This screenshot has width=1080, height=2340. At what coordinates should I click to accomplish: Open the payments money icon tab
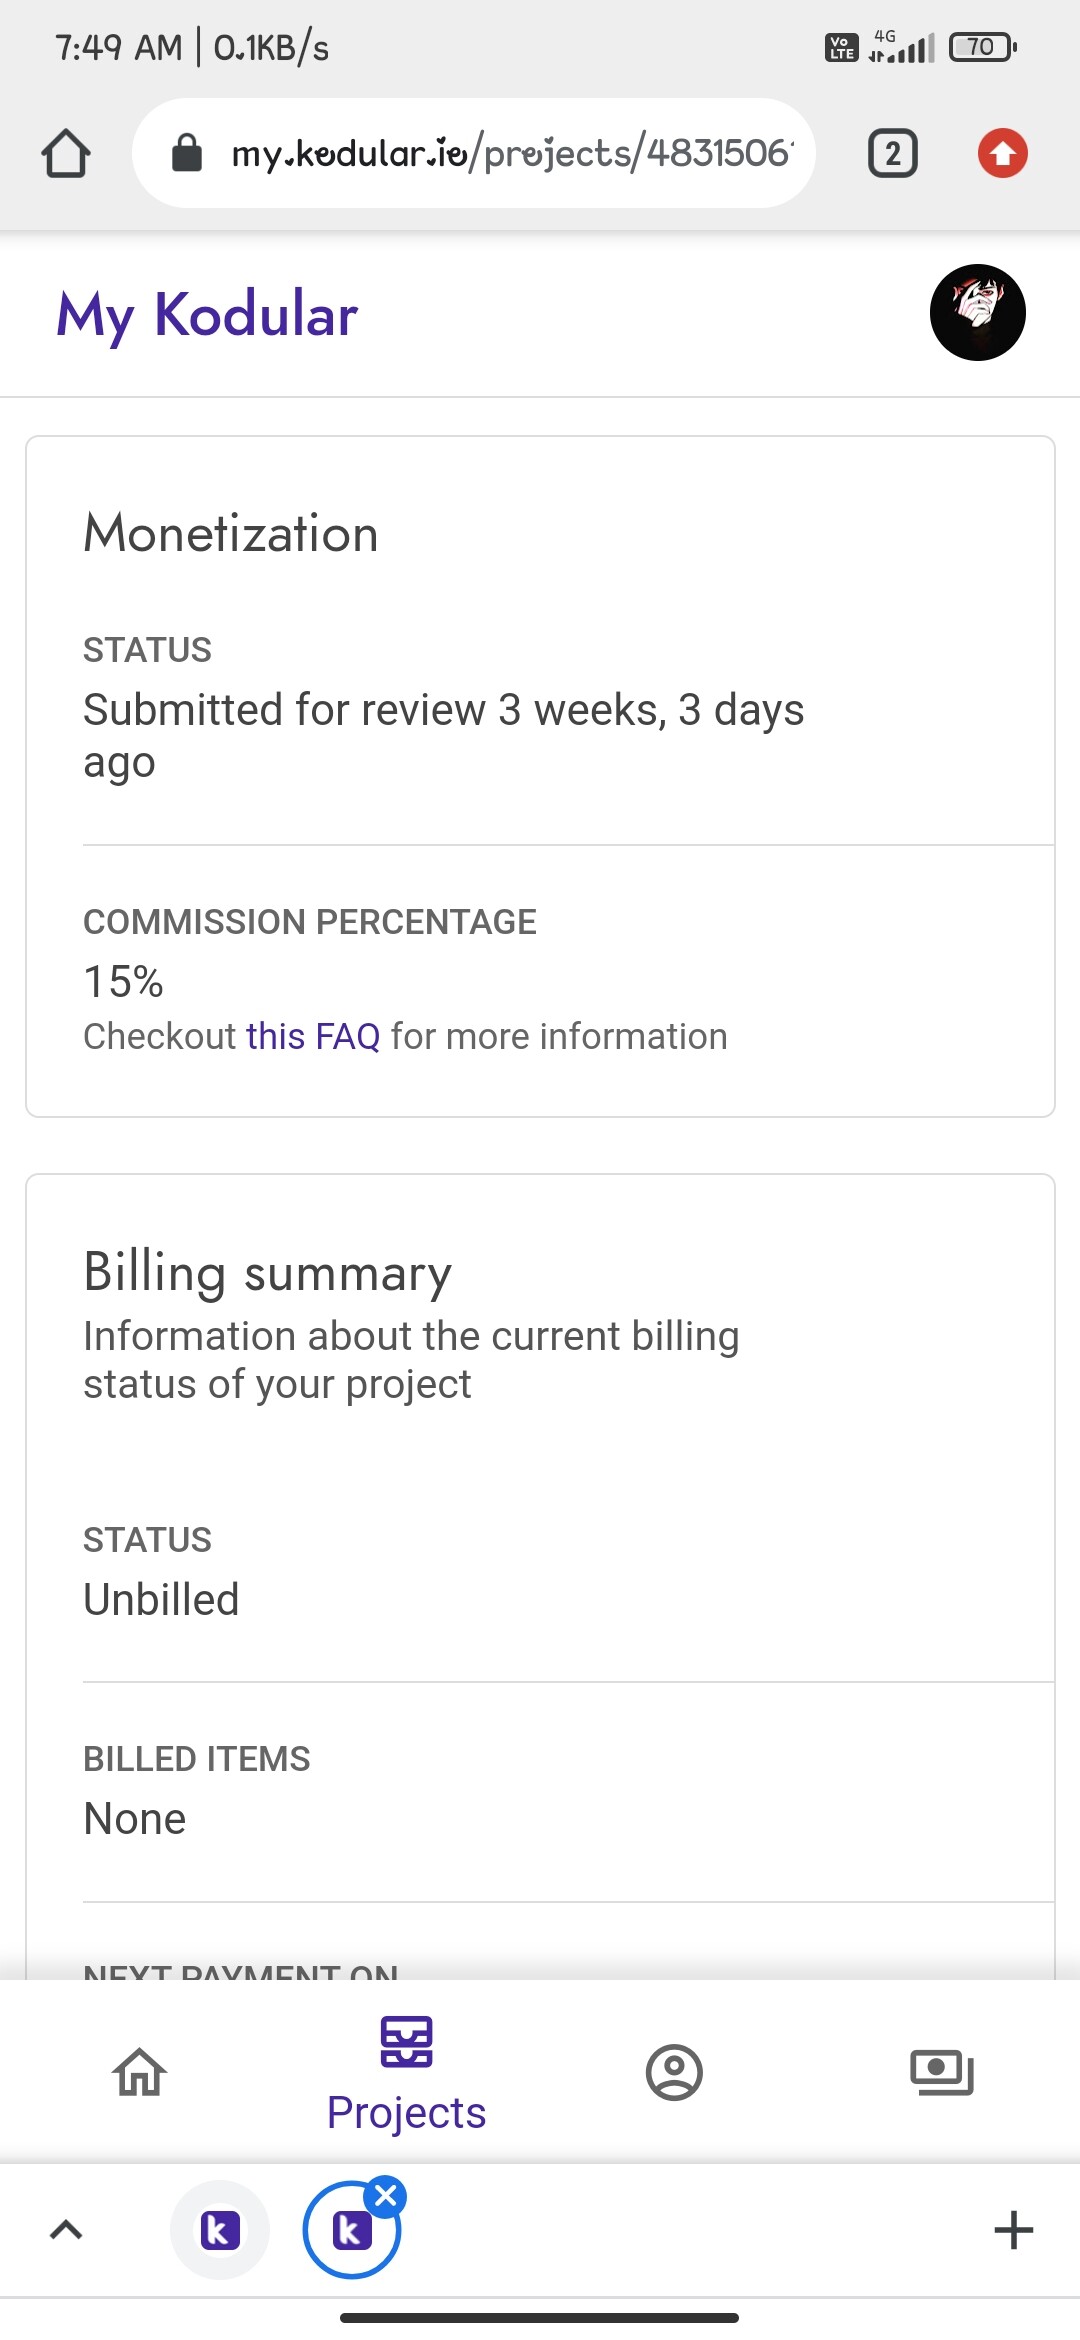(x=941, y=2072)
